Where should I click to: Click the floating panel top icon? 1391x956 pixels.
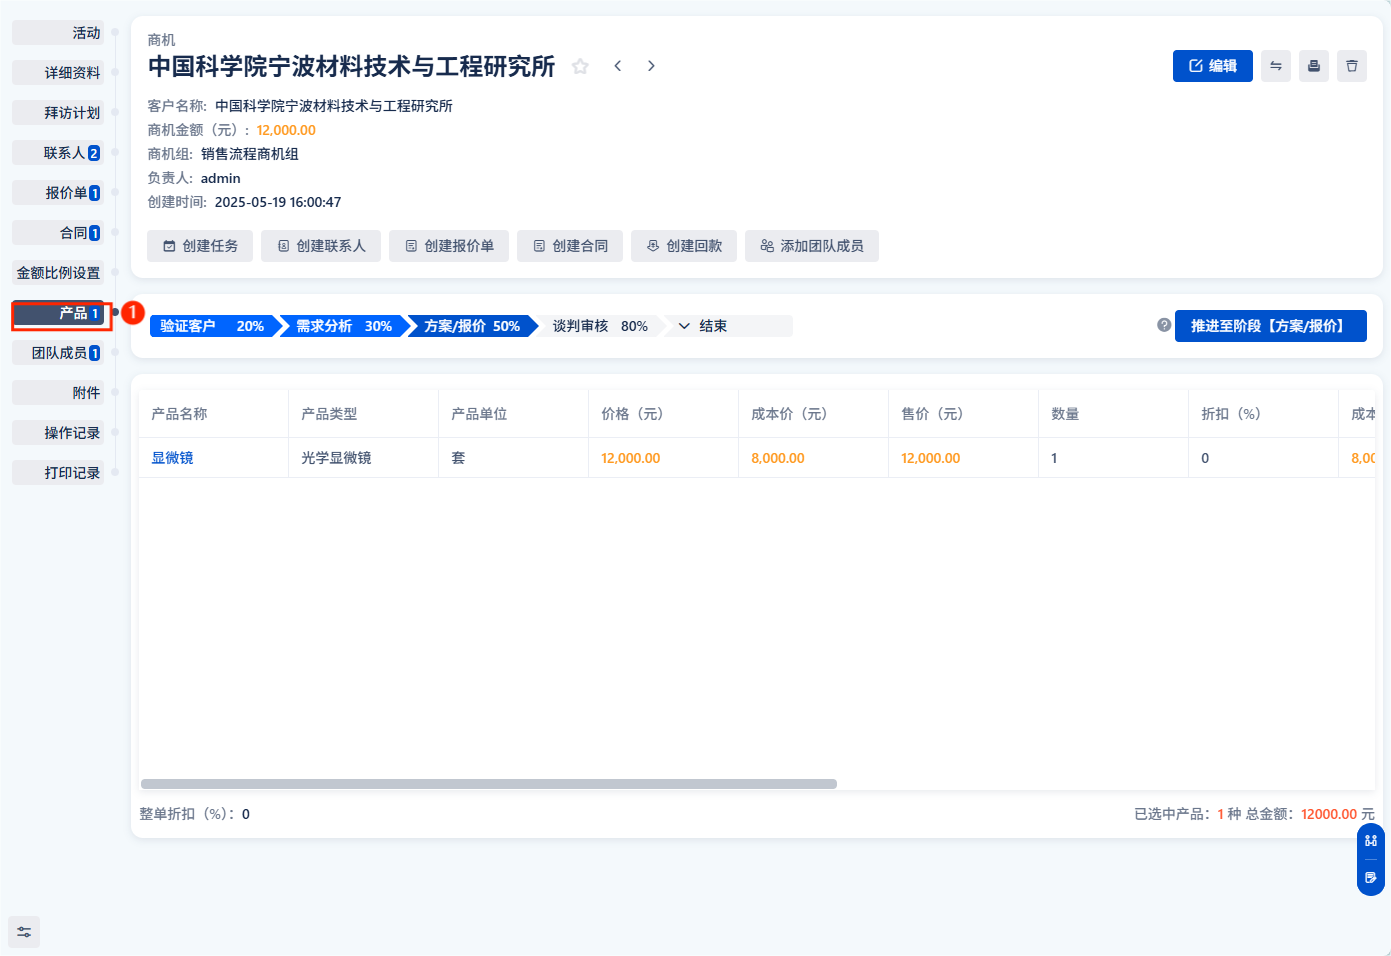1371,840
